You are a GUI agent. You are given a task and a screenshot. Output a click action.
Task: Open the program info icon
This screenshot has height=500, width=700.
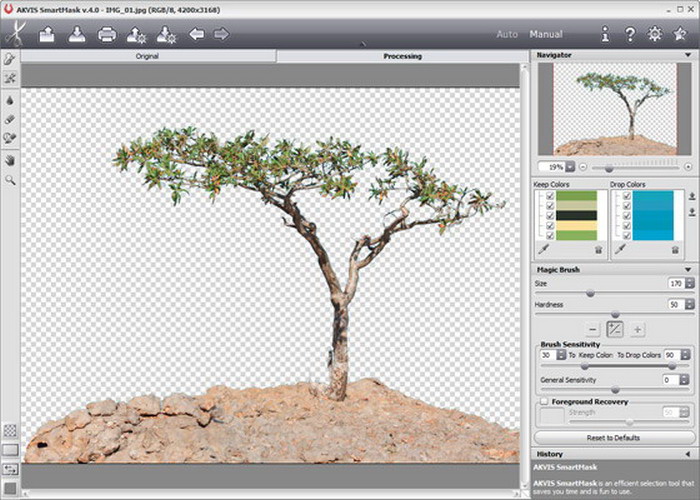pyautogui.click(x=605, y=34)
